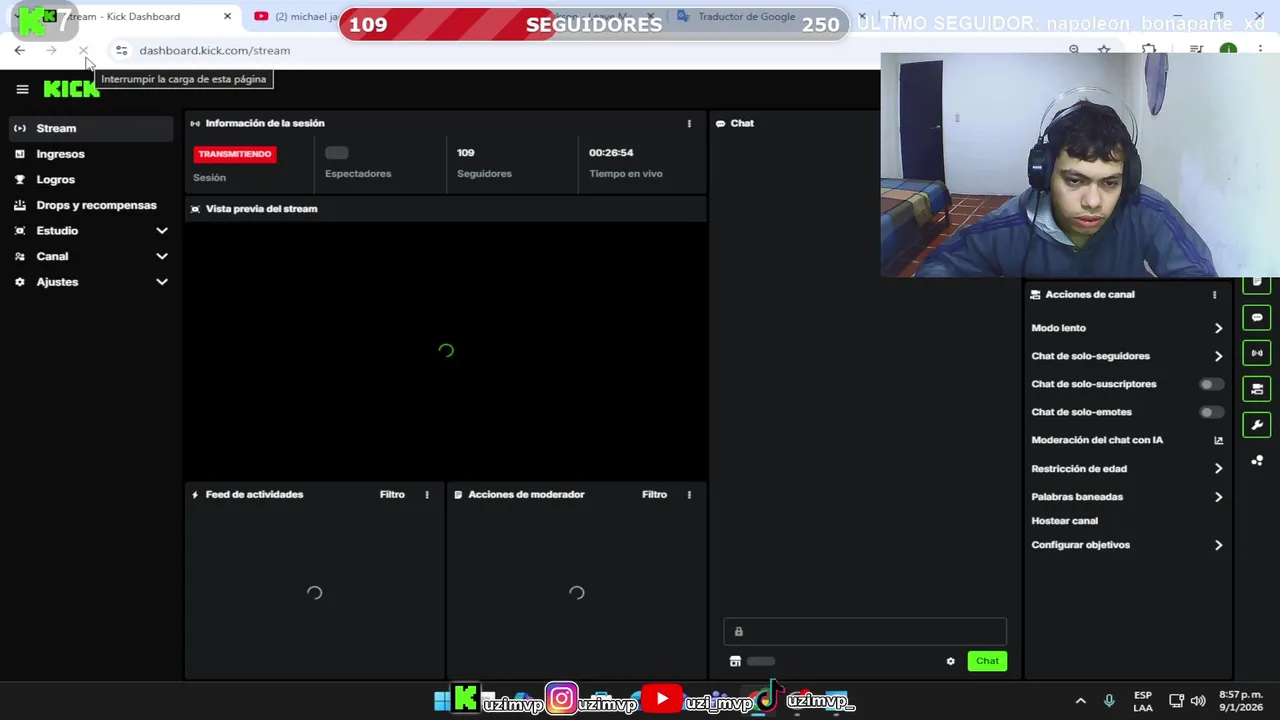Click the channel actions camera icon in right rail
This screenshot has height=720, width=1280.
(x=1257, y=389)
